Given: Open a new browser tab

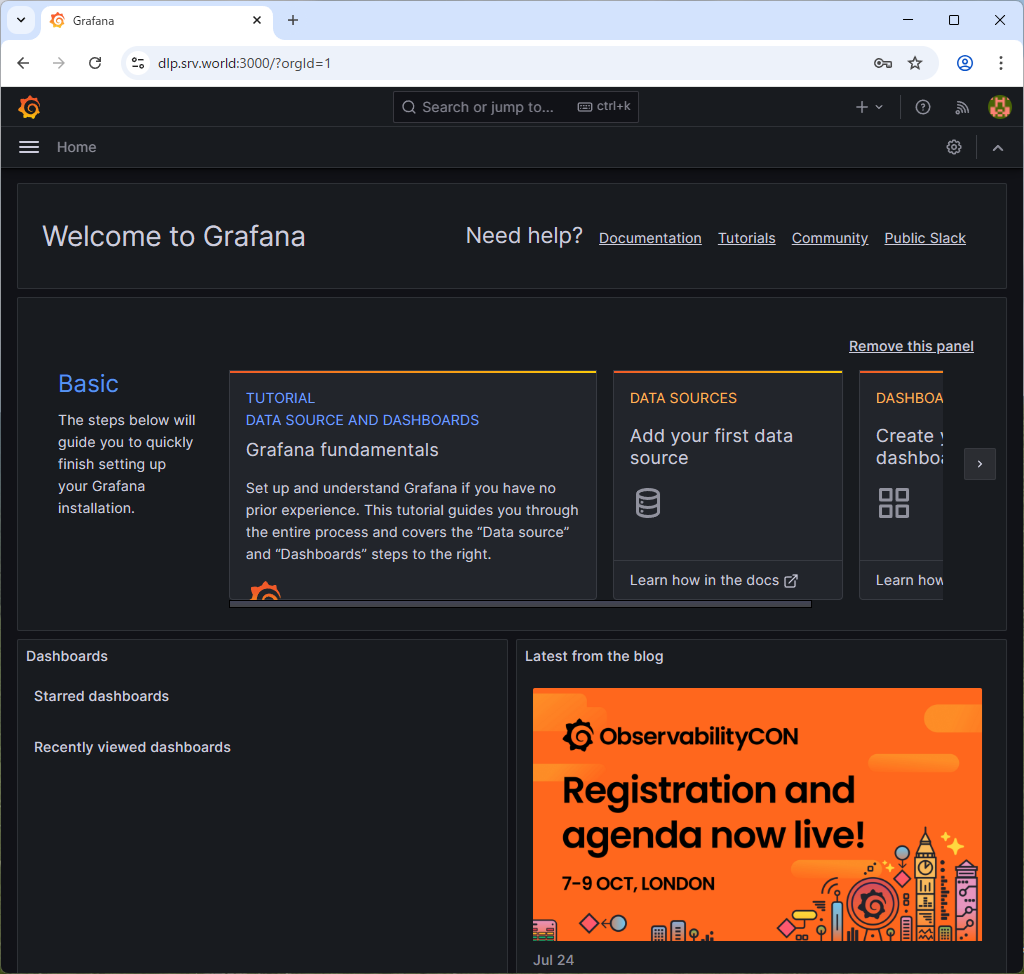Looking at the screenshot, I should point(293,20).
